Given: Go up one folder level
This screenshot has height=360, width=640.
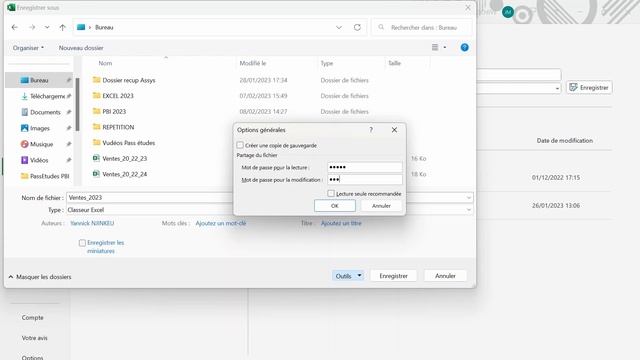Looking at the screenshot, I should pyautogui.click(x=62, y=27).
